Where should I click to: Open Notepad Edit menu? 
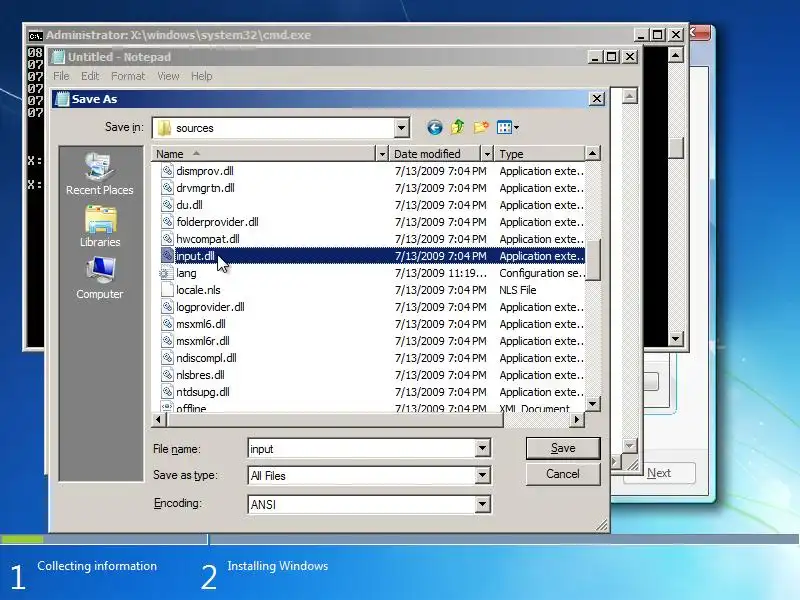[x=90, y=76]
